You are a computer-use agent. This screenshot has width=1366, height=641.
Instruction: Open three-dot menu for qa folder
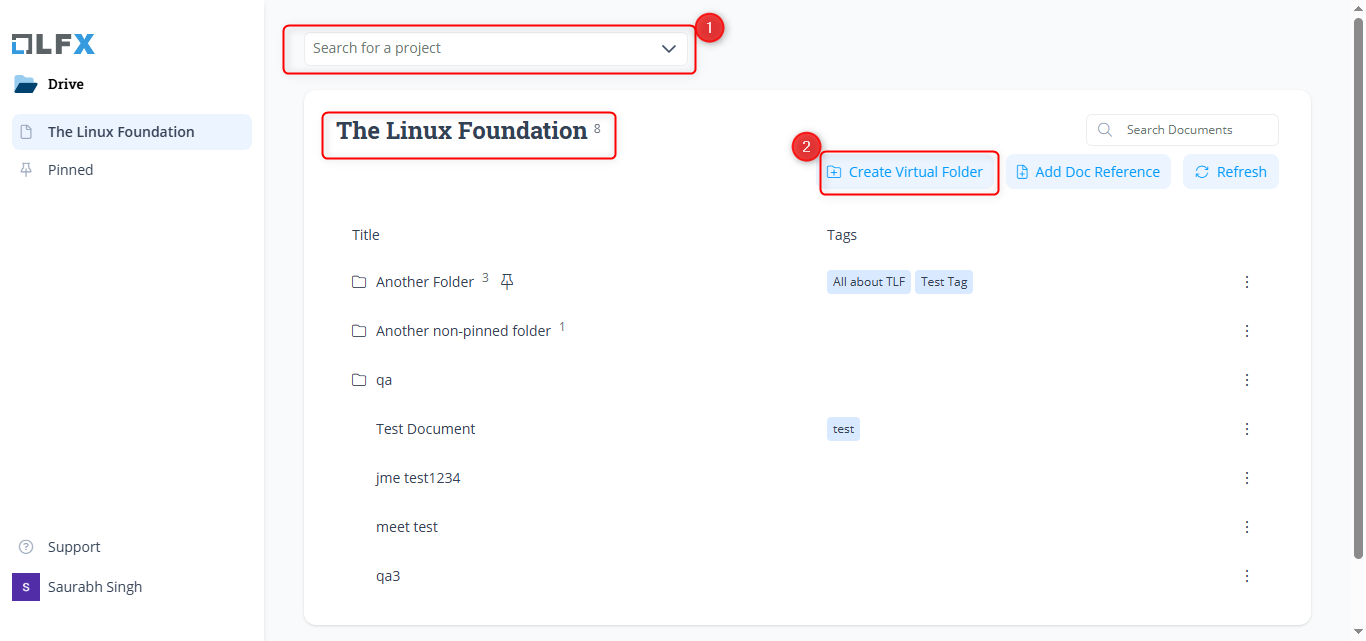pyautogui.click(x=1247, y=380)
